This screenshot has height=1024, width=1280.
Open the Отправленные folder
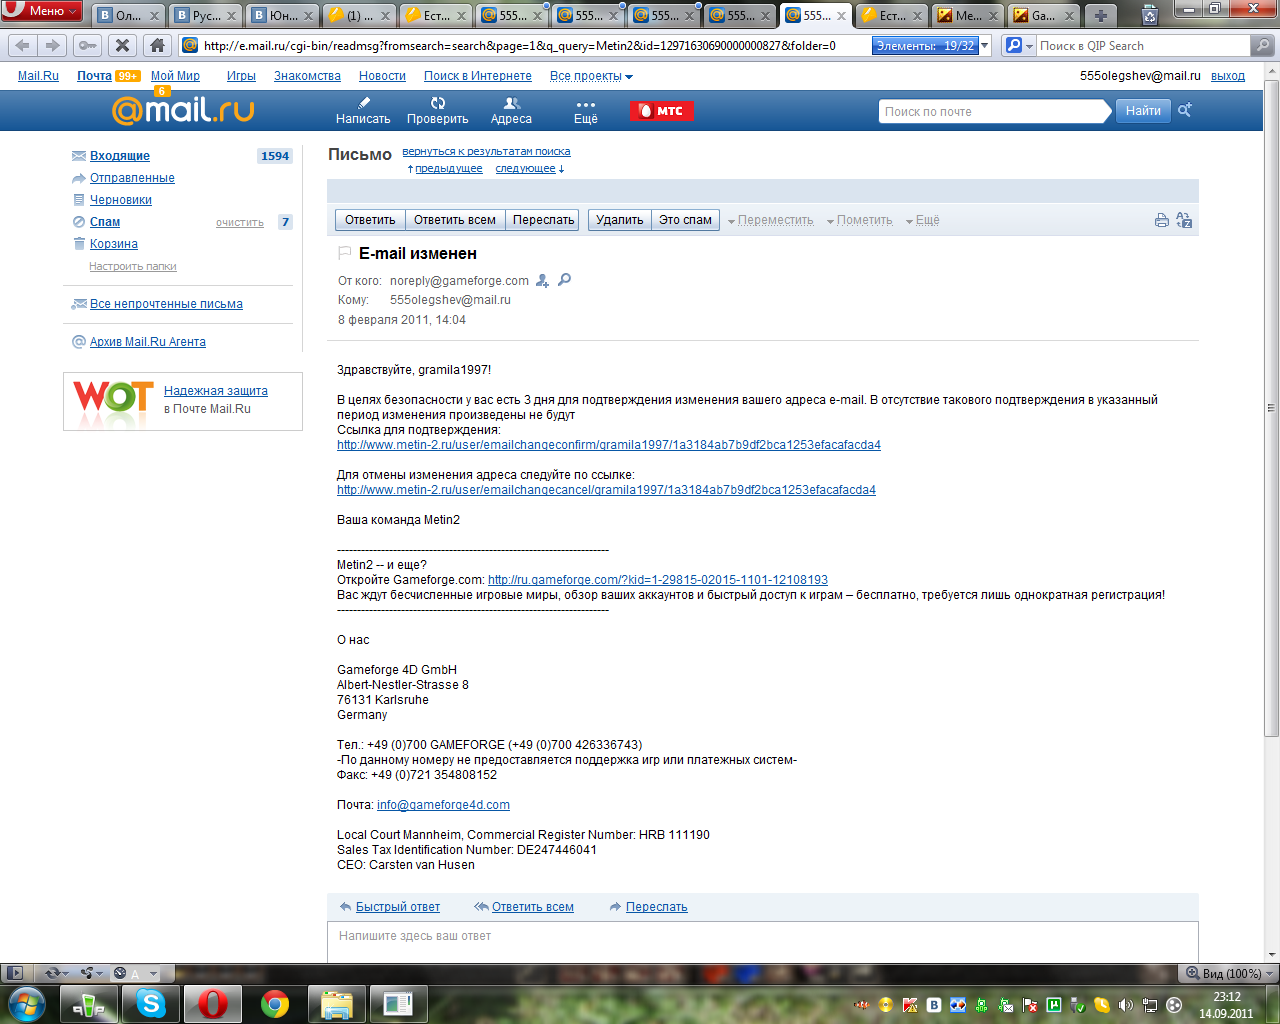pos(132,178)
